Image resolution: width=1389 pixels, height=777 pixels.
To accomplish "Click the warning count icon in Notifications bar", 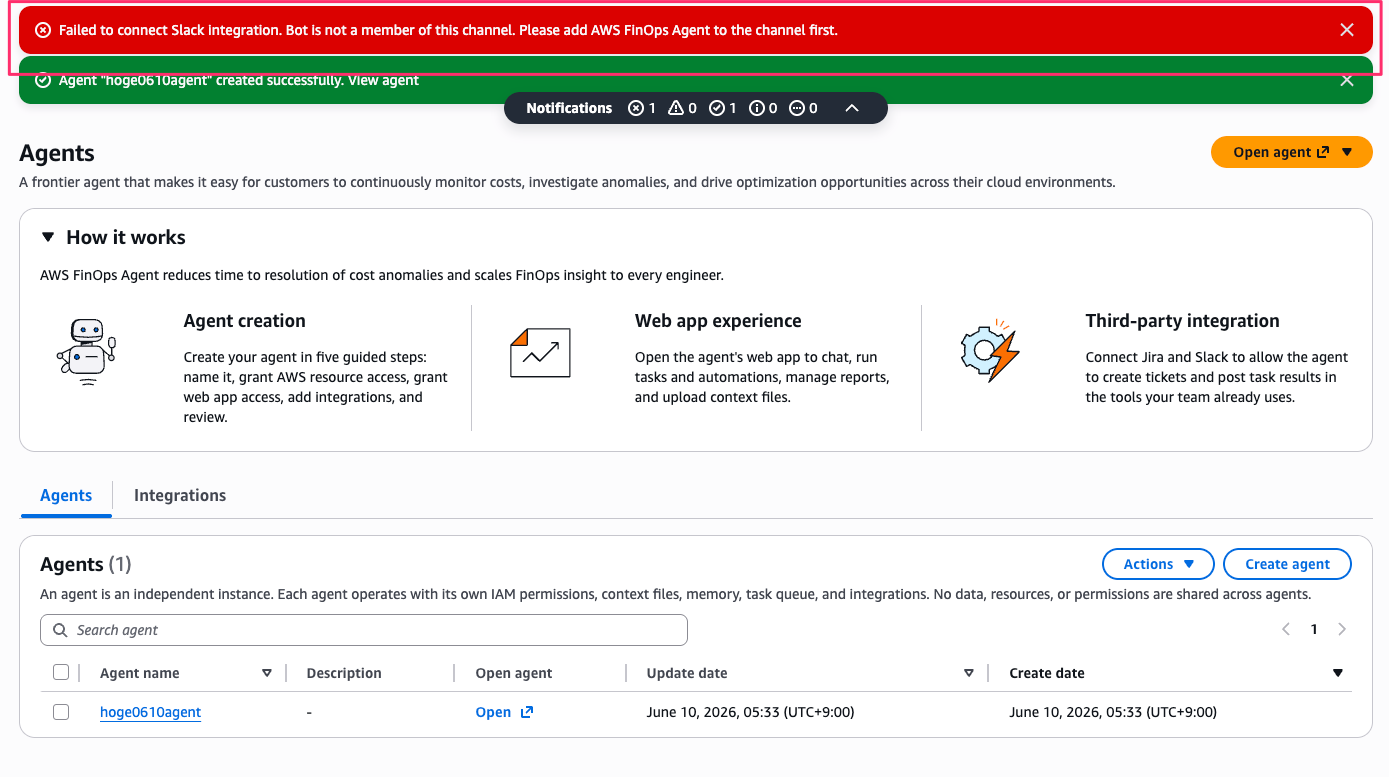I will tap(676, 108).
